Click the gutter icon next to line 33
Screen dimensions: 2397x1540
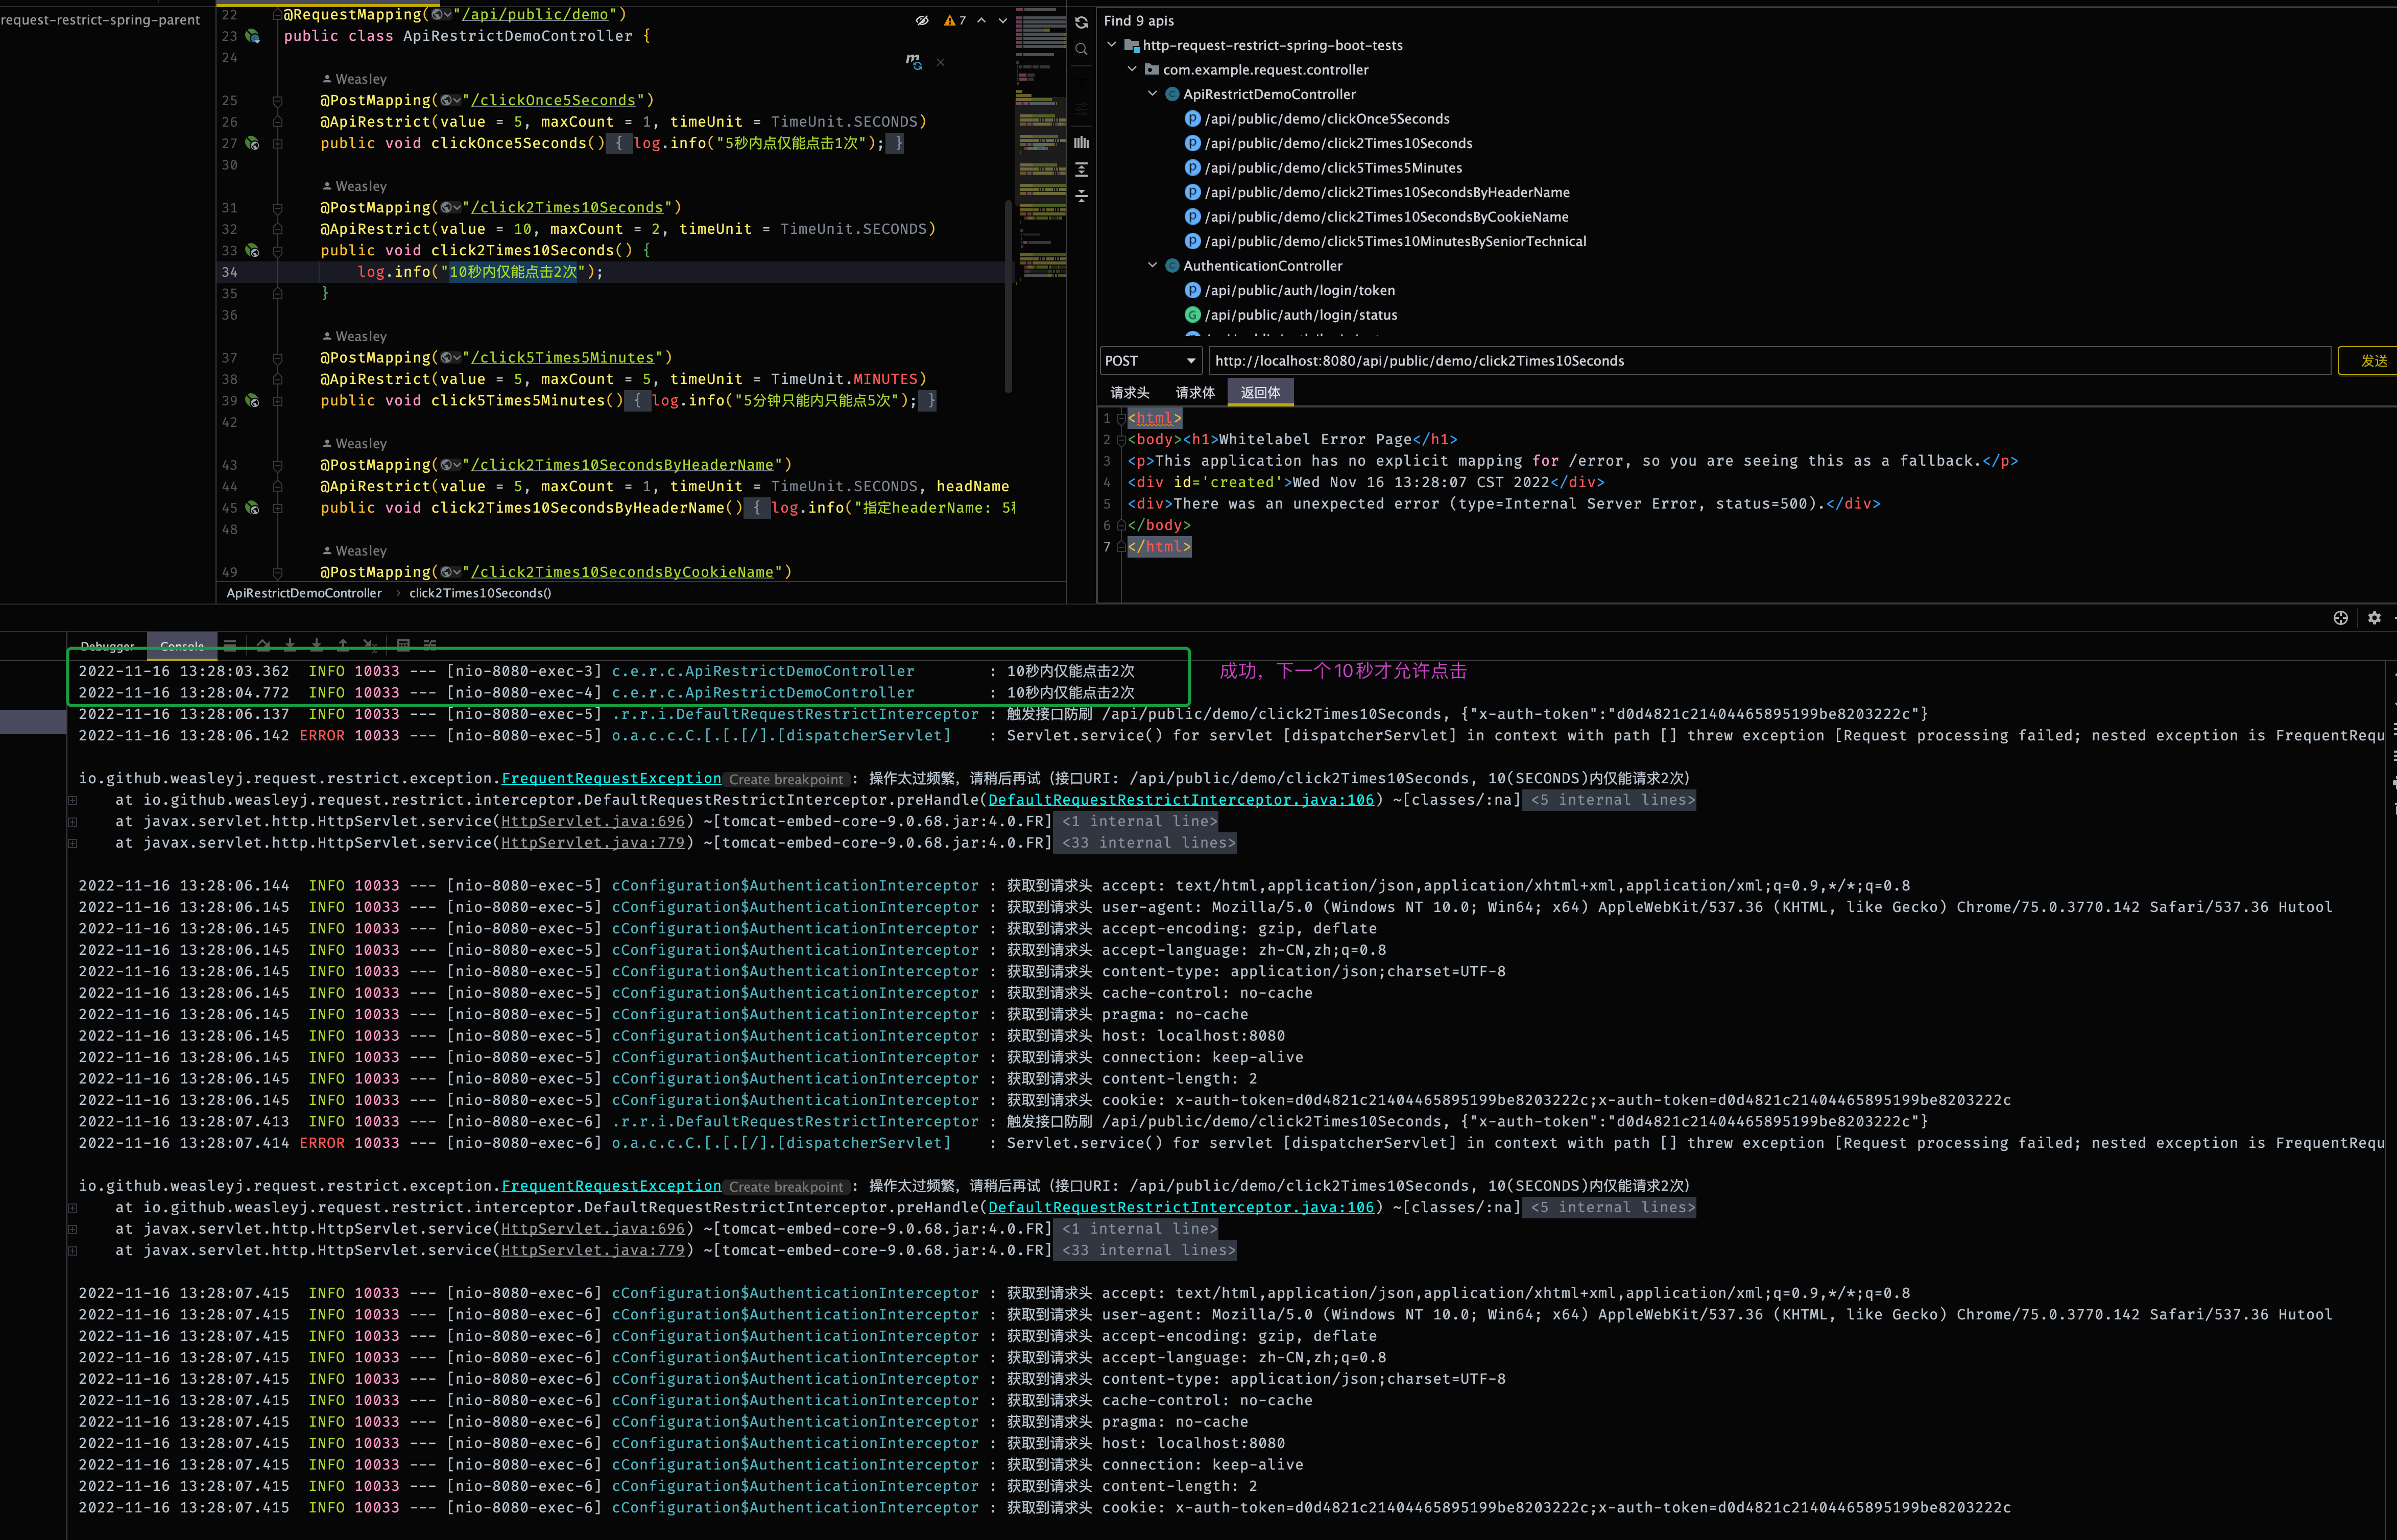(x=253, y=250)
